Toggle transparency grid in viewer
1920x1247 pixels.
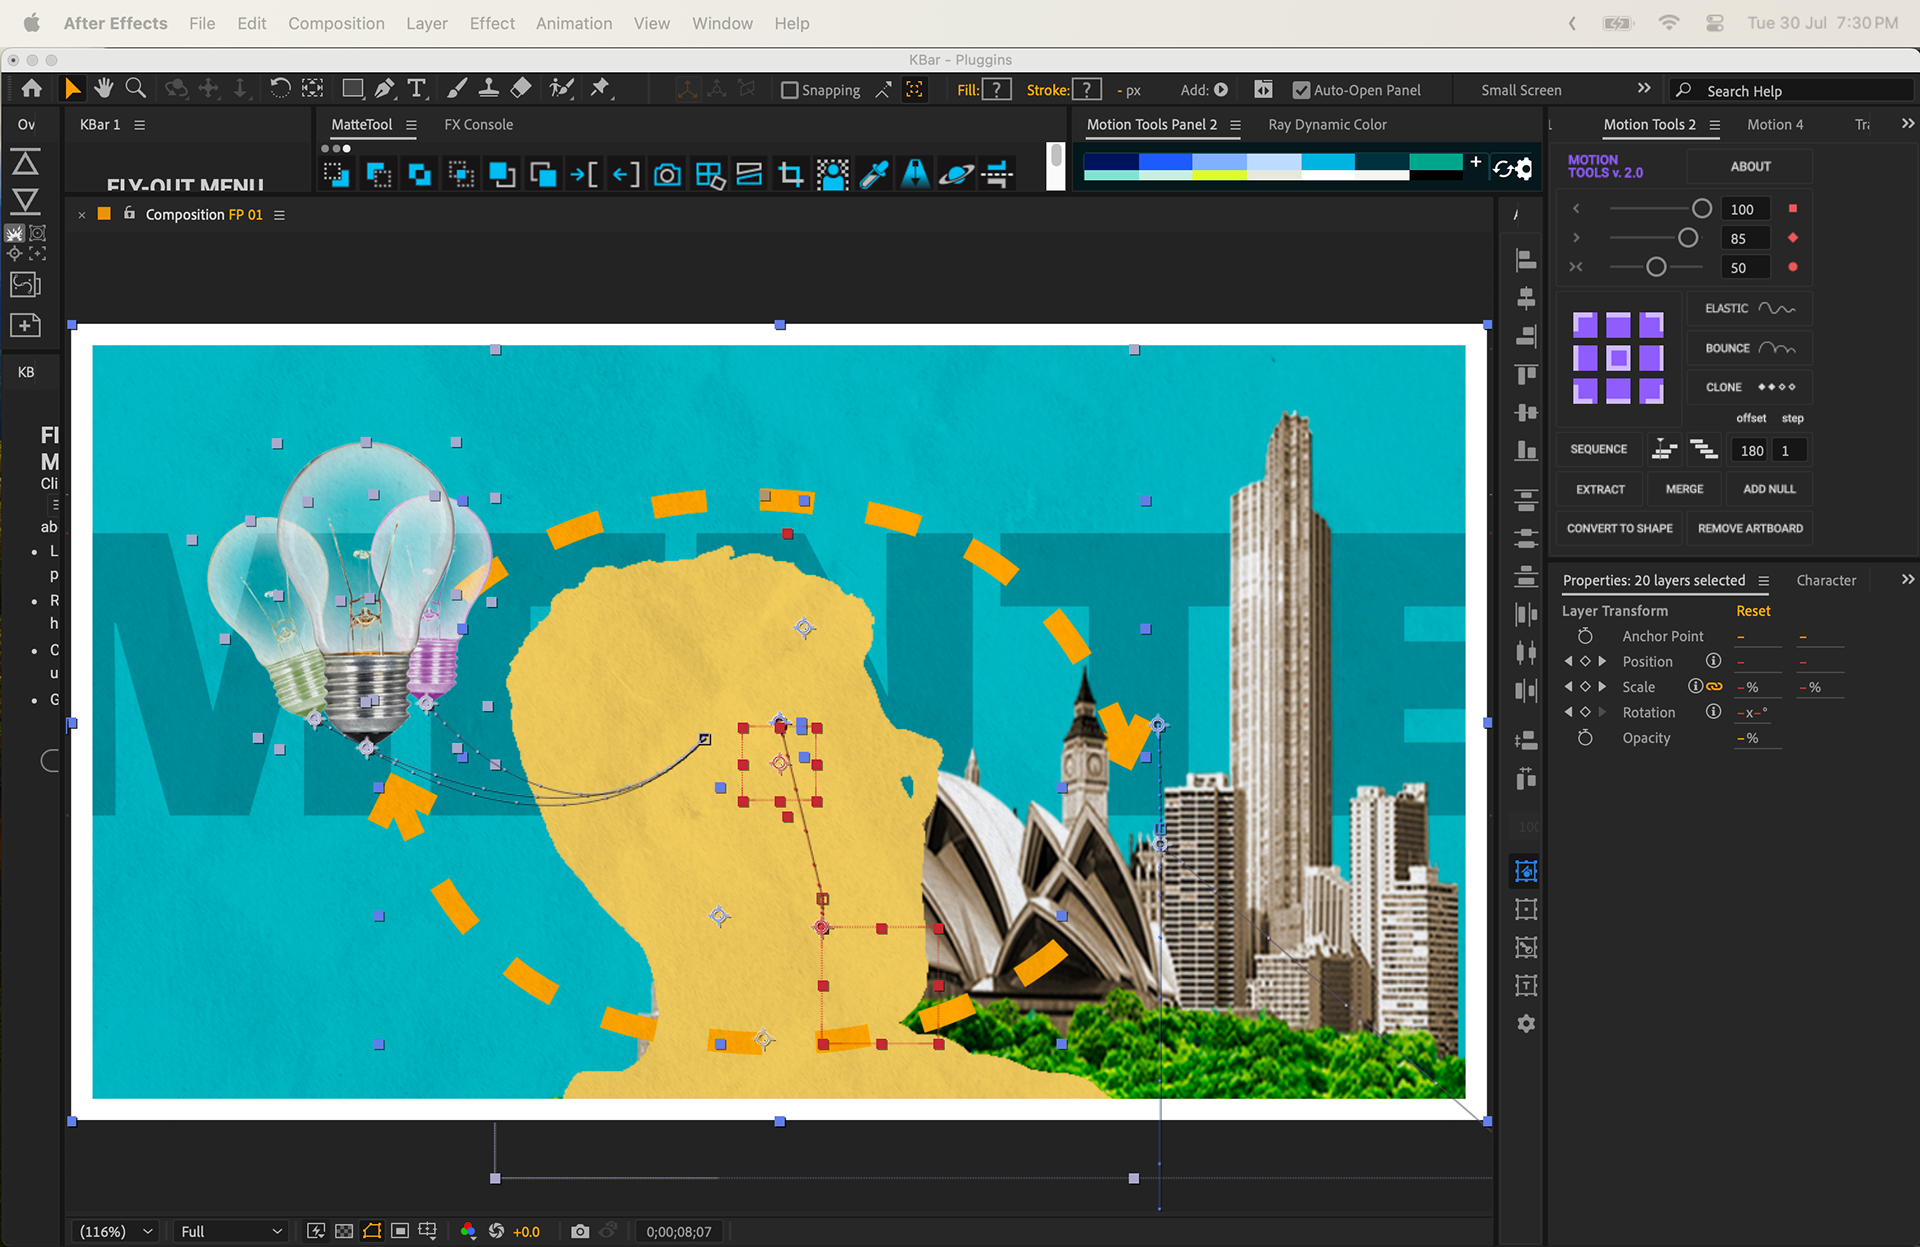click(344, 1231)
